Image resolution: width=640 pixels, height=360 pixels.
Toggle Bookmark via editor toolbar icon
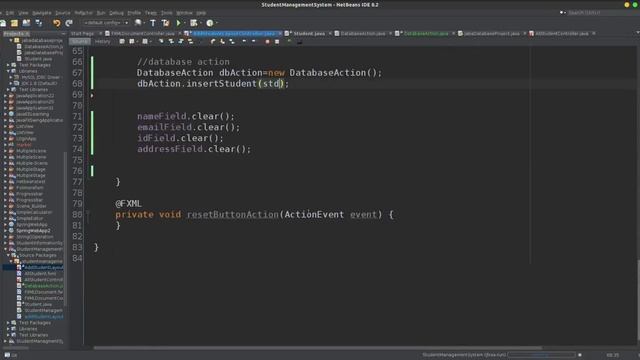232,41
